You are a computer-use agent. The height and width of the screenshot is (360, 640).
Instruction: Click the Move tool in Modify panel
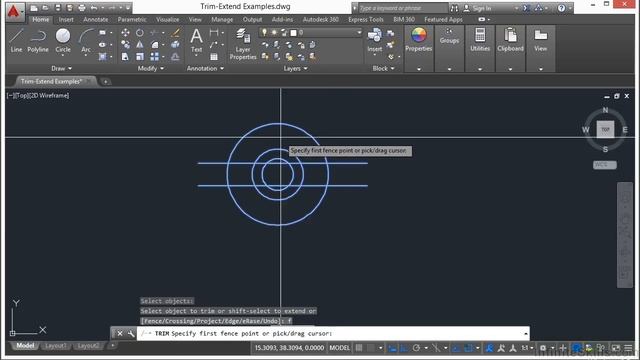point(125,33)
